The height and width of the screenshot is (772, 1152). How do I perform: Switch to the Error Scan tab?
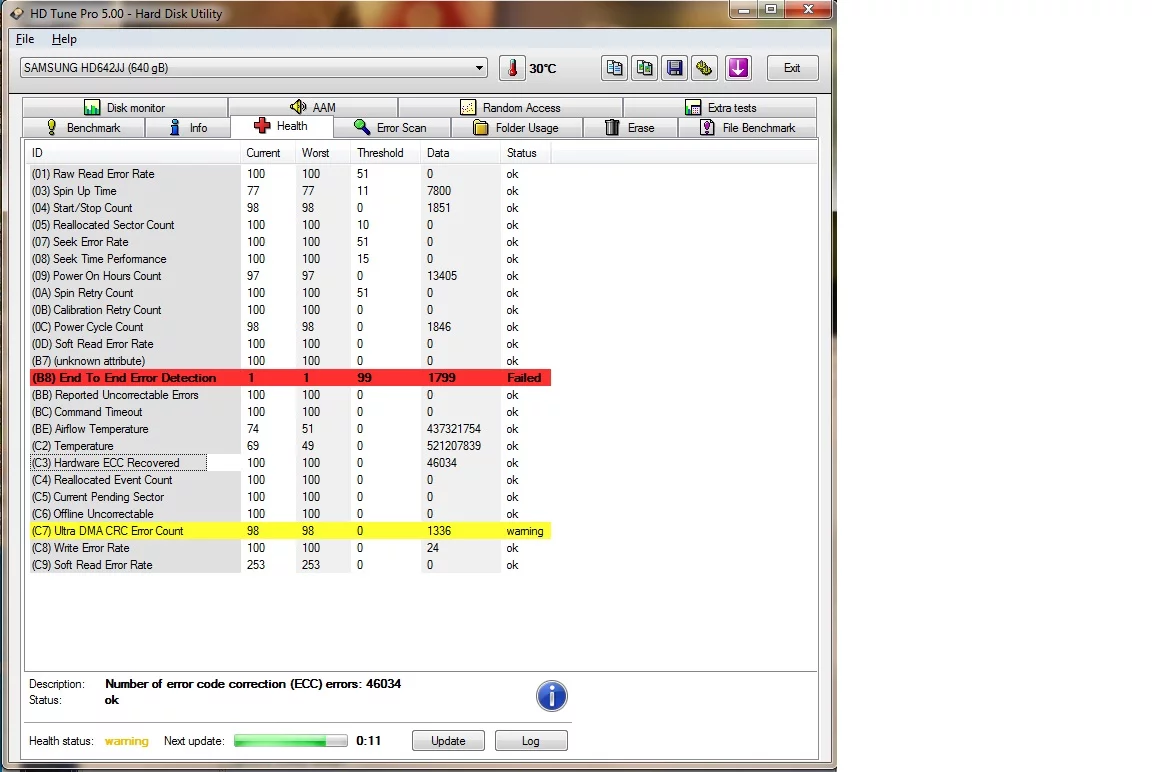(x=392, y=128)
